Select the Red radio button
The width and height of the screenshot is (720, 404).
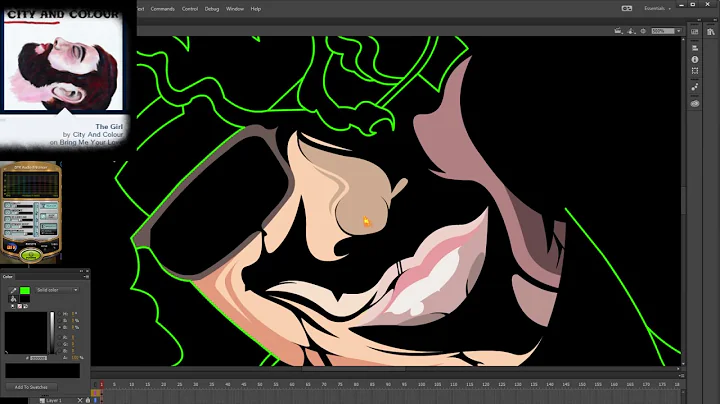(59, 337)
